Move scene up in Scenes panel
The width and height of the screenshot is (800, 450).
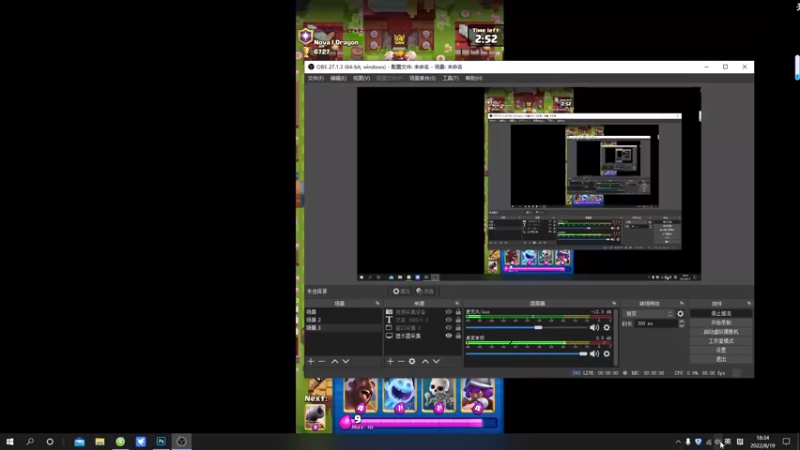tap(335, 361)
